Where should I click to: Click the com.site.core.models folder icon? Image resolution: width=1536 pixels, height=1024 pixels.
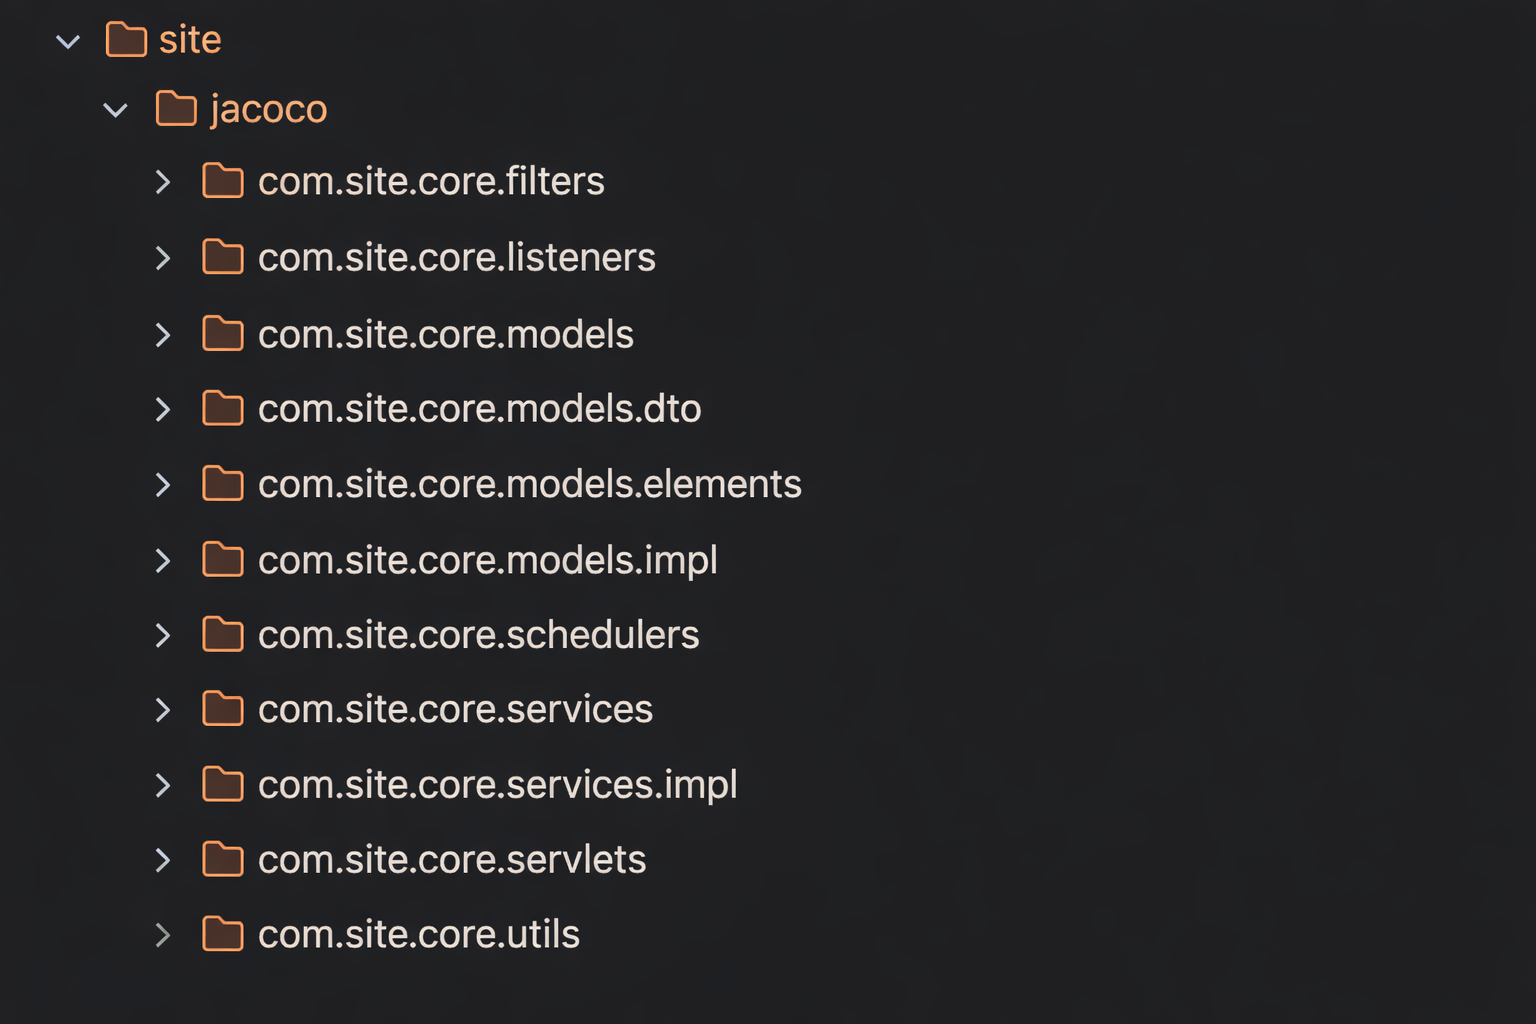(222, 334)
